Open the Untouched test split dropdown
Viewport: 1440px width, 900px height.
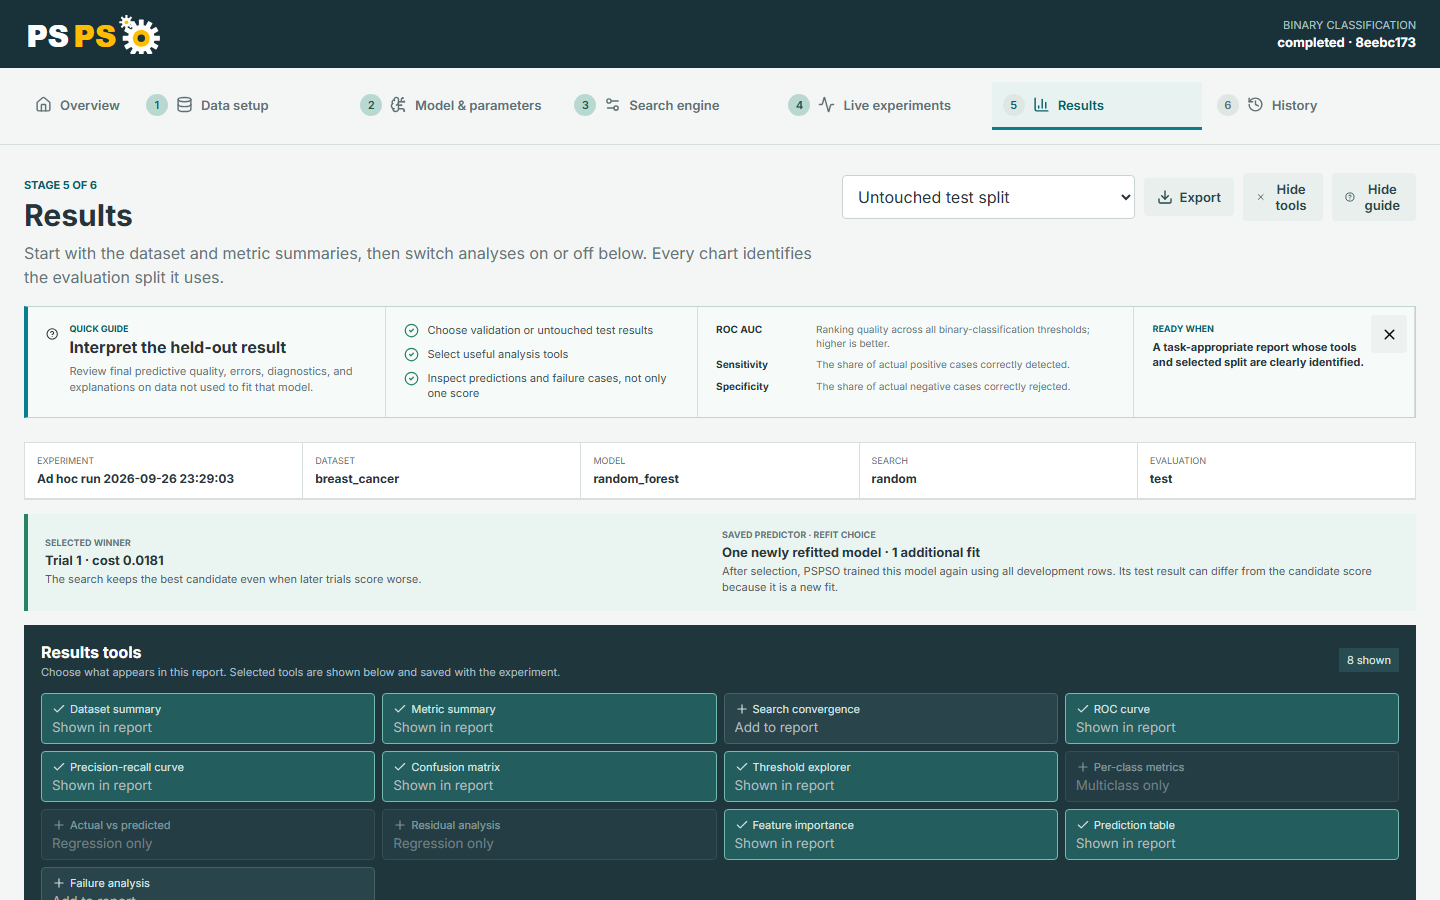pos(988,197)
